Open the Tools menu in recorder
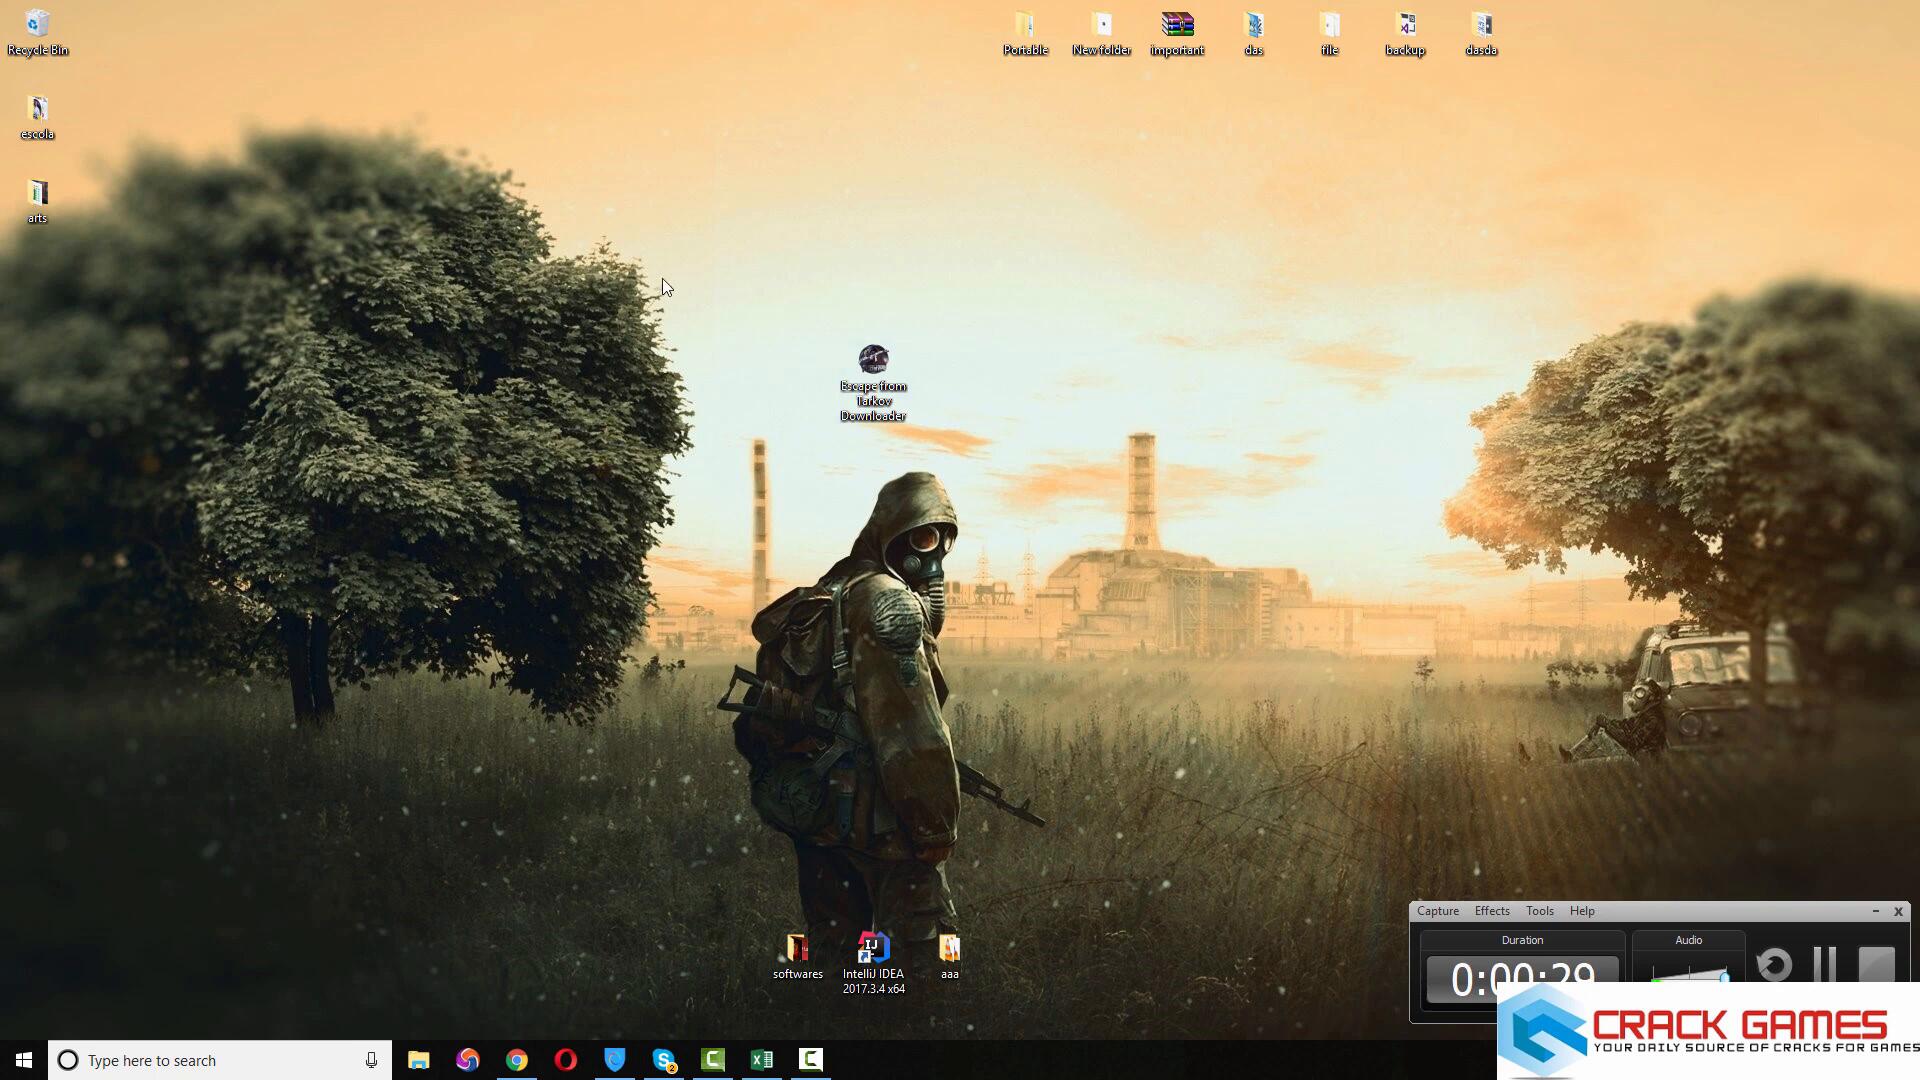1920x1080 pixels. [x=1539, y=911]
